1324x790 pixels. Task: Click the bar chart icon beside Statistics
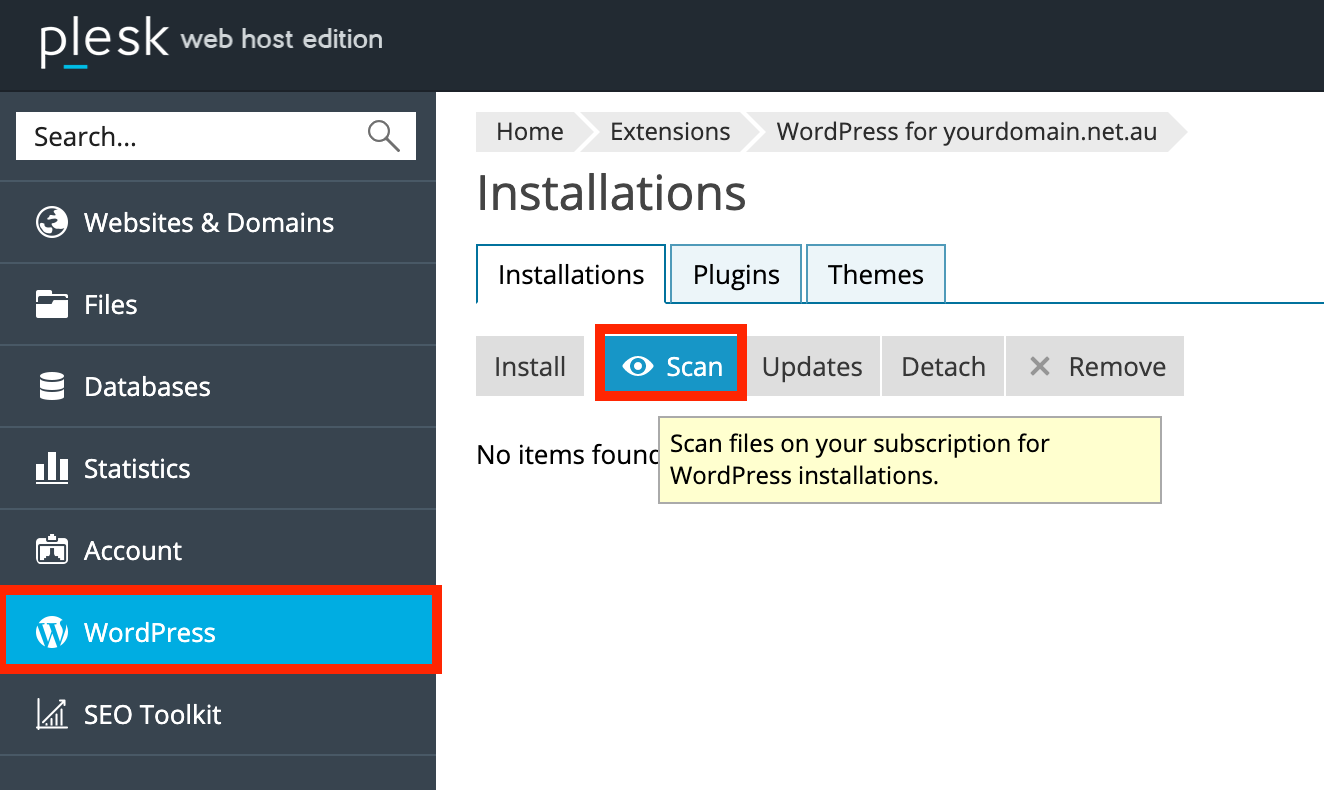[x=51, y=468]
